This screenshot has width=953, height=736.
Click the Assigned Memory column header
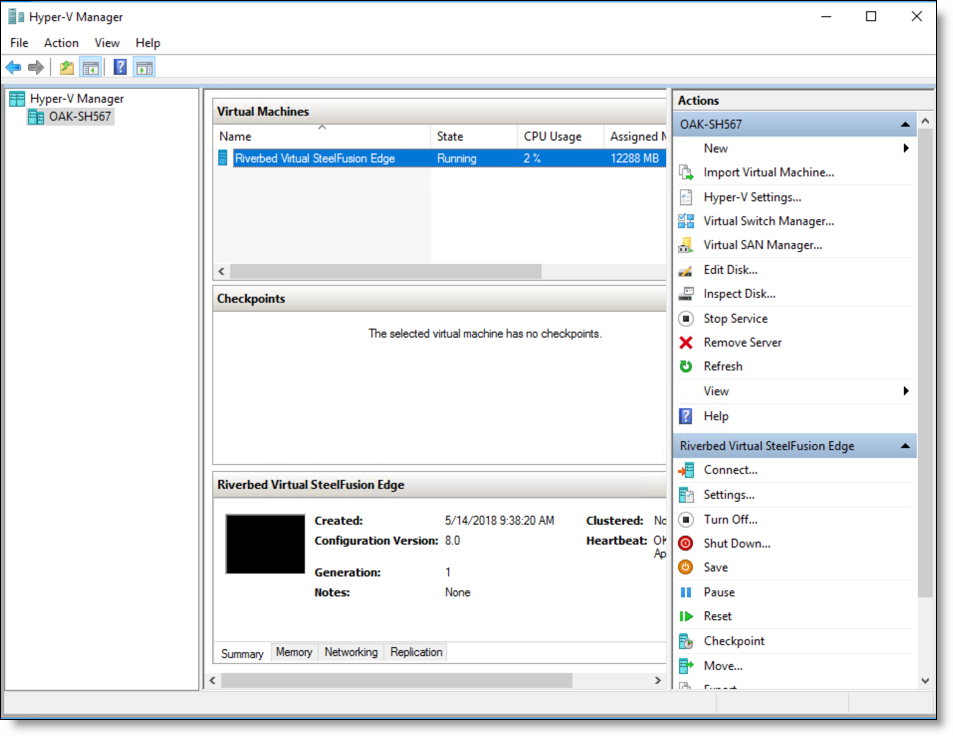pyautogui.click(x=636, y=136)
